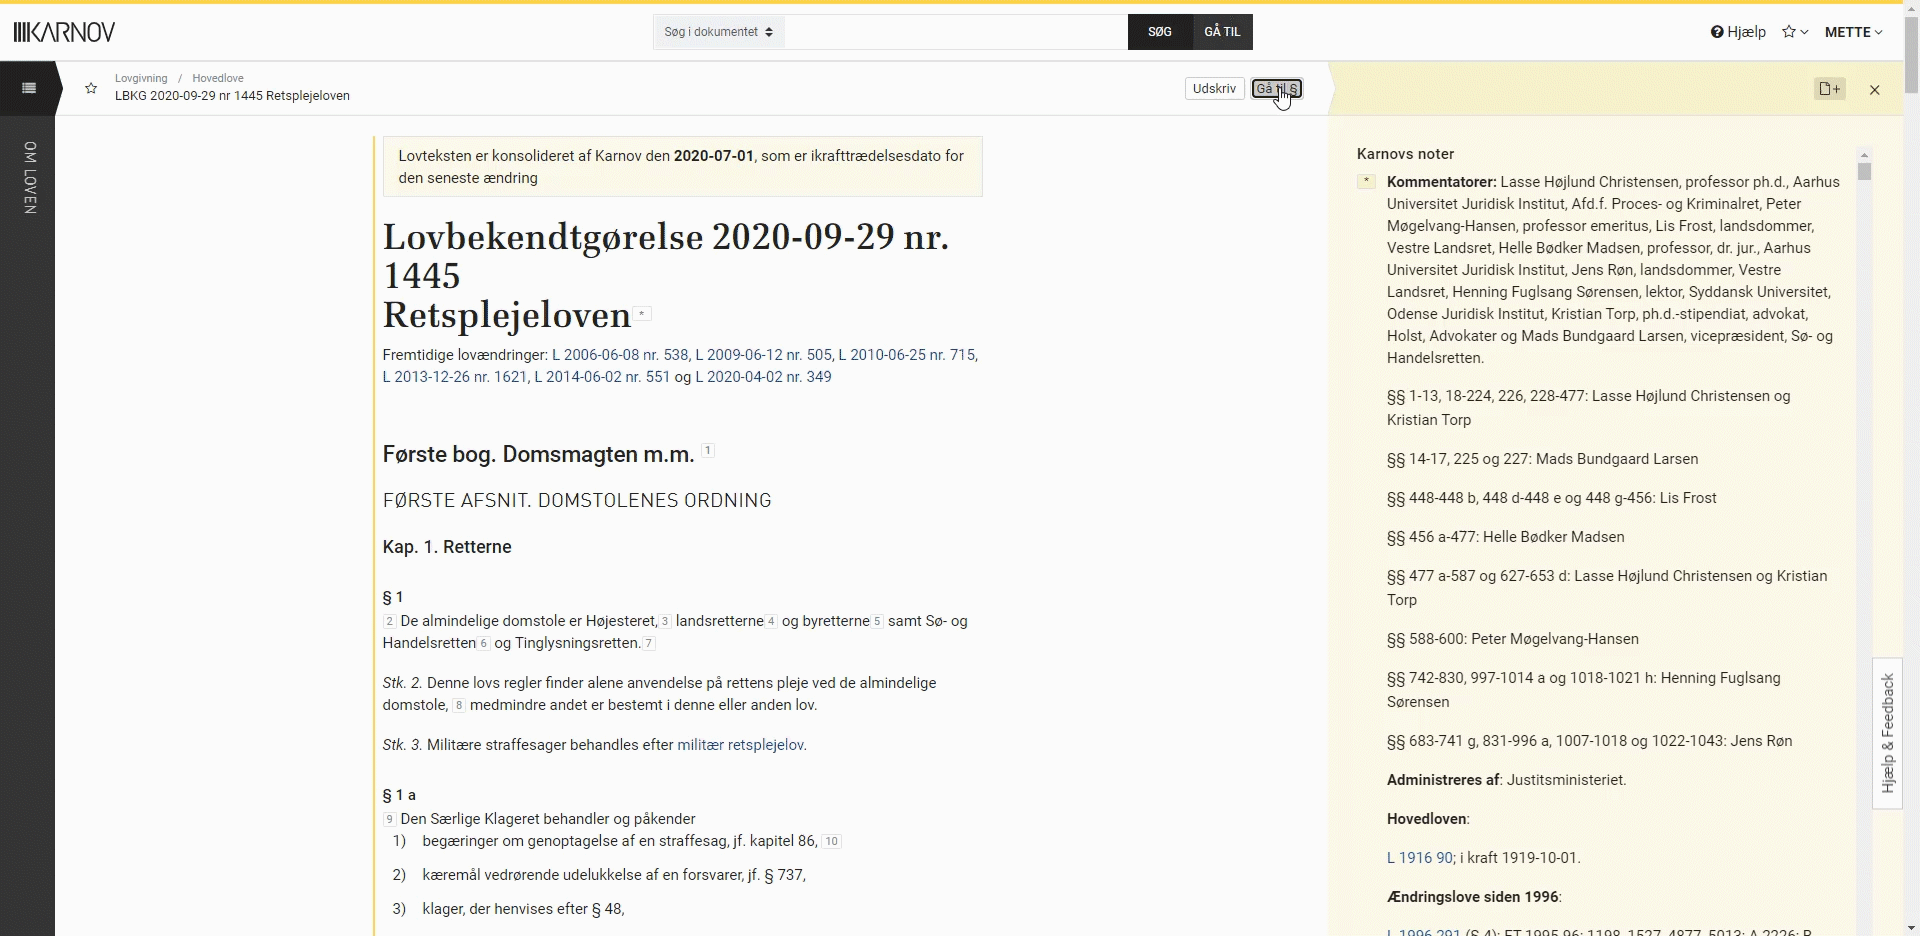The height and width of the screenshot is (936, 1920).
Task: Click note line '§§ 14-17, 225 og 227'
Action: (1542, 459)
